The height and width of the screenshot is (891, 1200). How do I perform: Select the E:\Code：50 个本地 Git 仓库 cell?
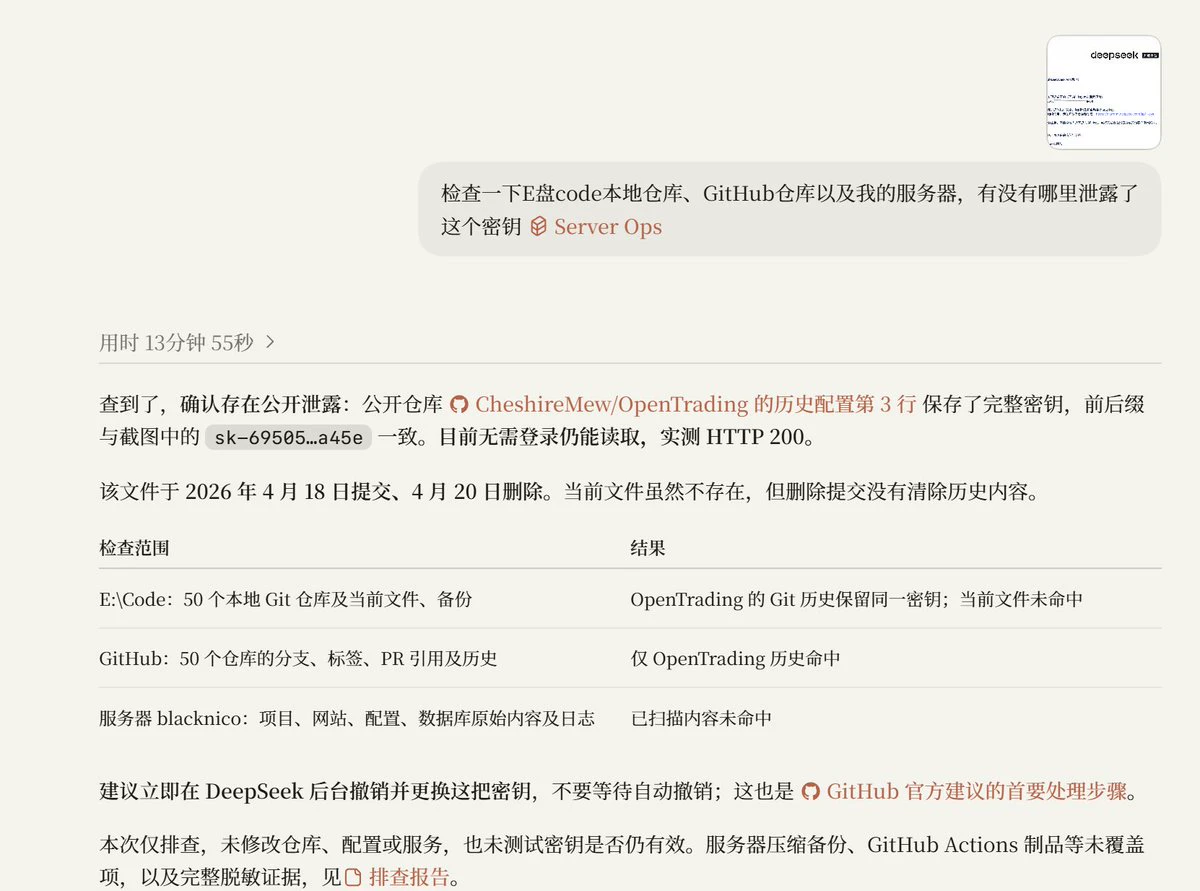tap(286, 599)
